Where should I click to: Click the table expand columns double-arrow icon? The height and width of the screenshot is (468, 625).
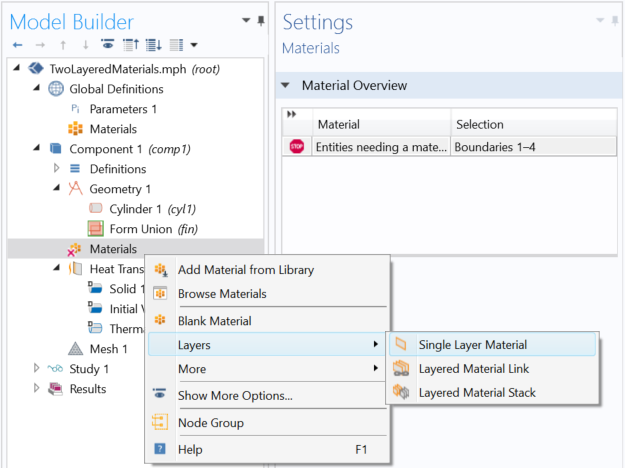[x=292, y=114]
